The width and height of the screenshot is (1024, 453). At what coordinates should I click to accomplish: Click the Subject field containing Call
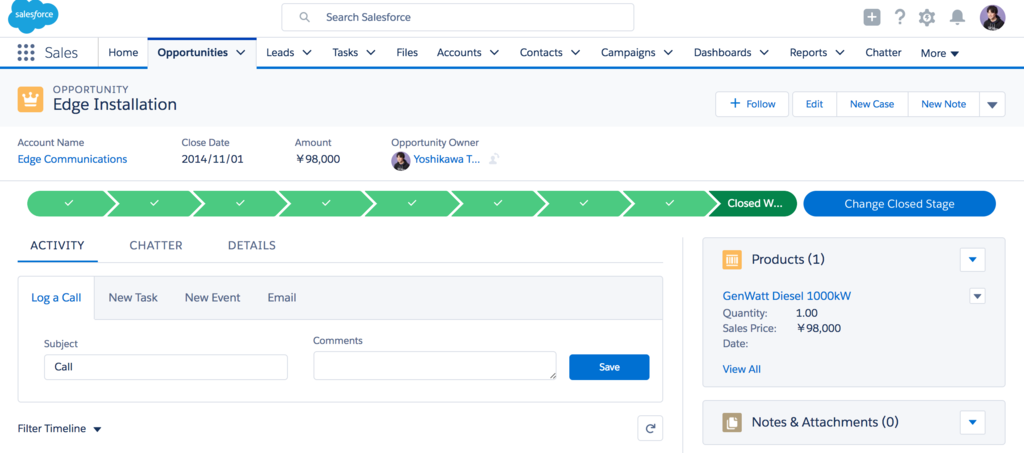coord(166,367)
